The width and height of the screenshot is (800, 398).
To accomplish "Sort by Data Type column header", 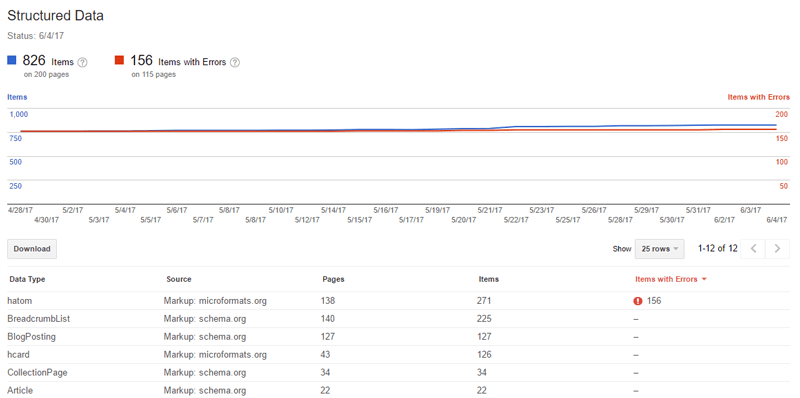I will (26, 280).
